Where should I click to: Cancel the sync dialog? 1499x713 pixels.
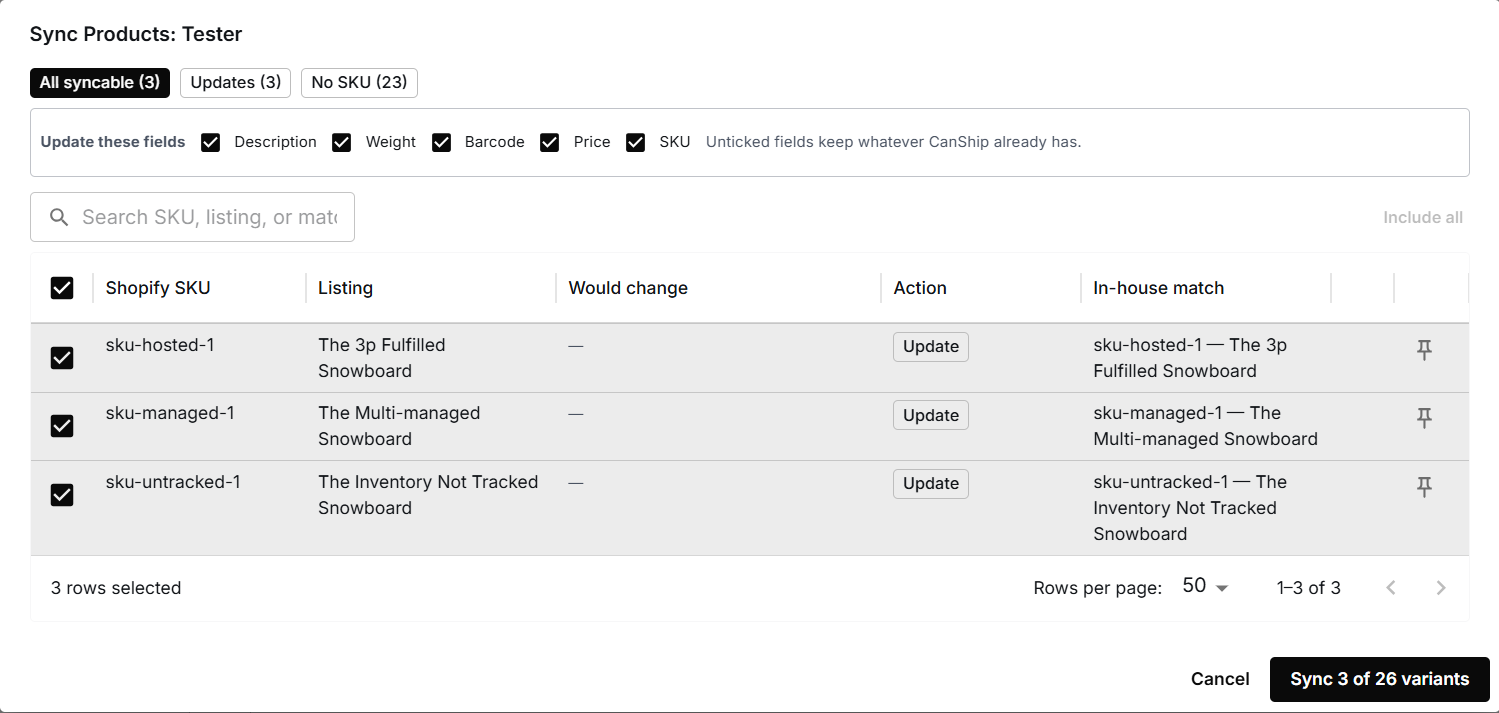pyautogui.click(x=1220, y=679)
